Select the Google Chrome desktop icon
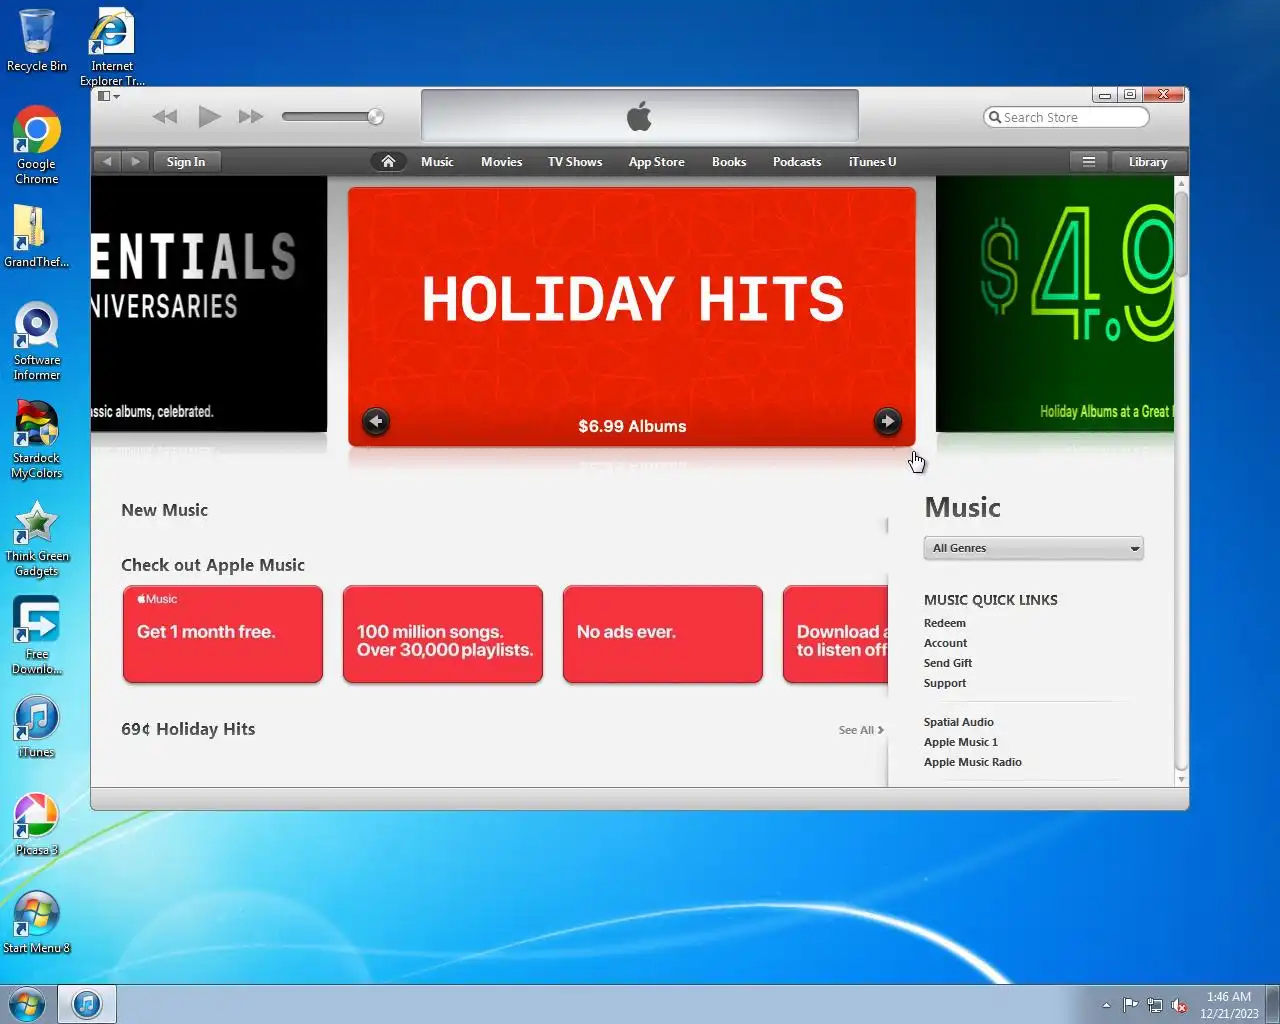The image size is (1280, 1024). (37, 145)
